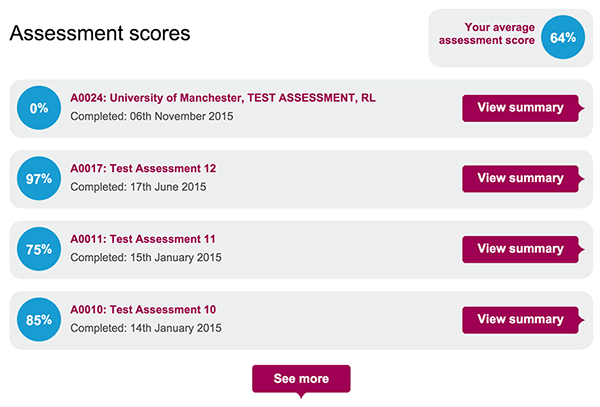The image size is (600, 407).
Task: View summary for the A0024 assessment
Action: pyautogui.click(x=520, y=108)
